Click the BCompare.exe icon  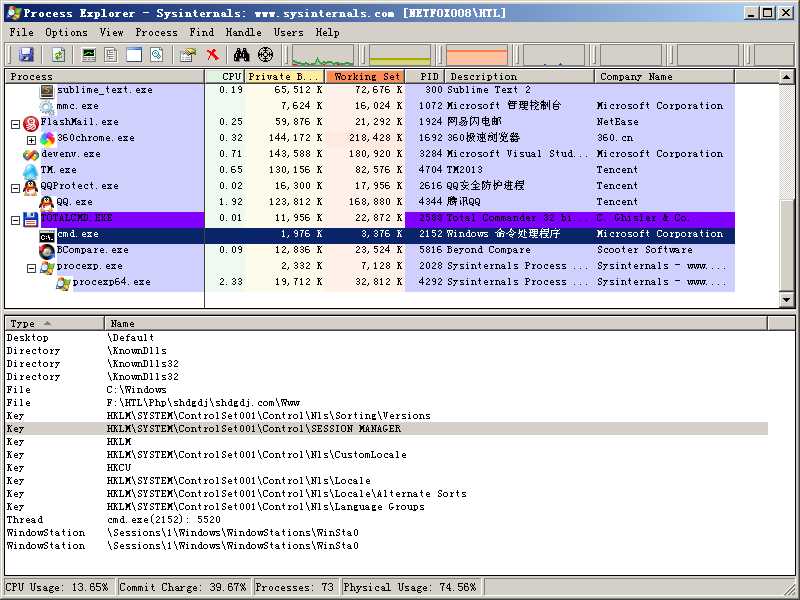[46, 251]
